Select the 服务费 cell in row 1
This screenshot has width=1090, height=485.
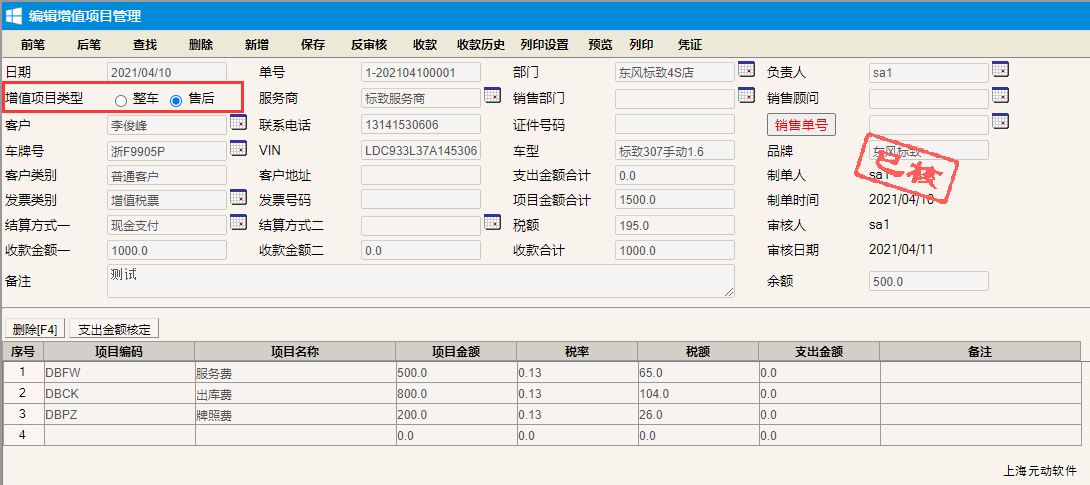295,372
